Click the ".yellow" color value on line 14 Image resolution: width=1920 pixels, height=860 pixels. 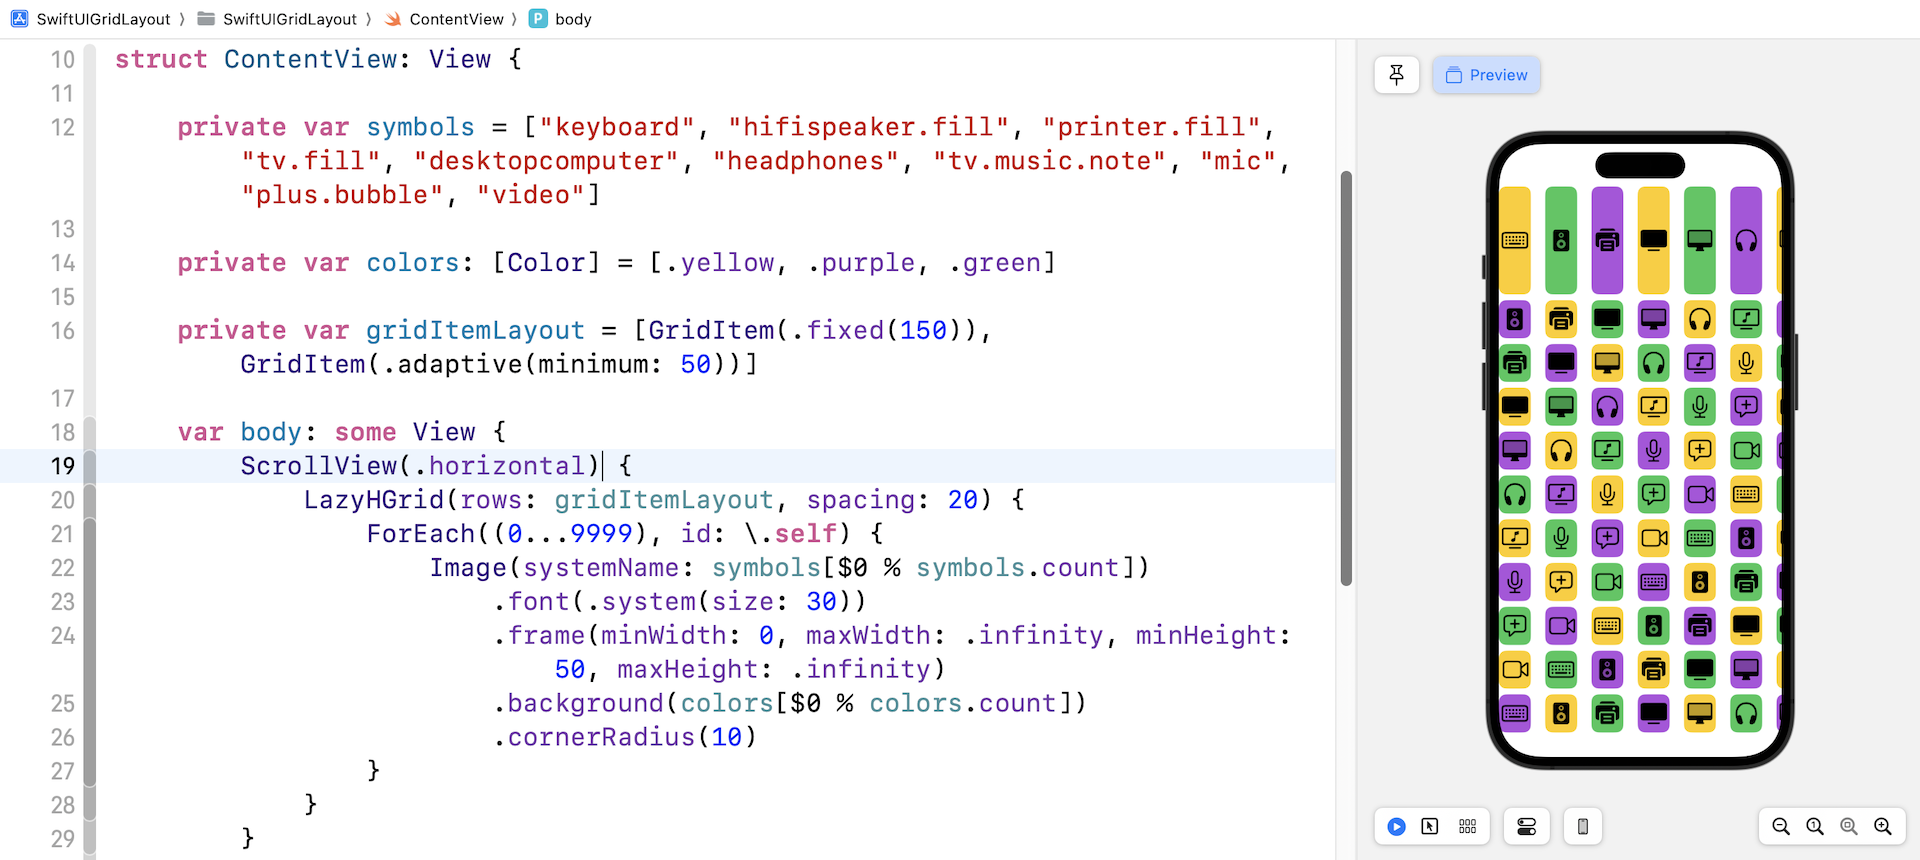720,263
